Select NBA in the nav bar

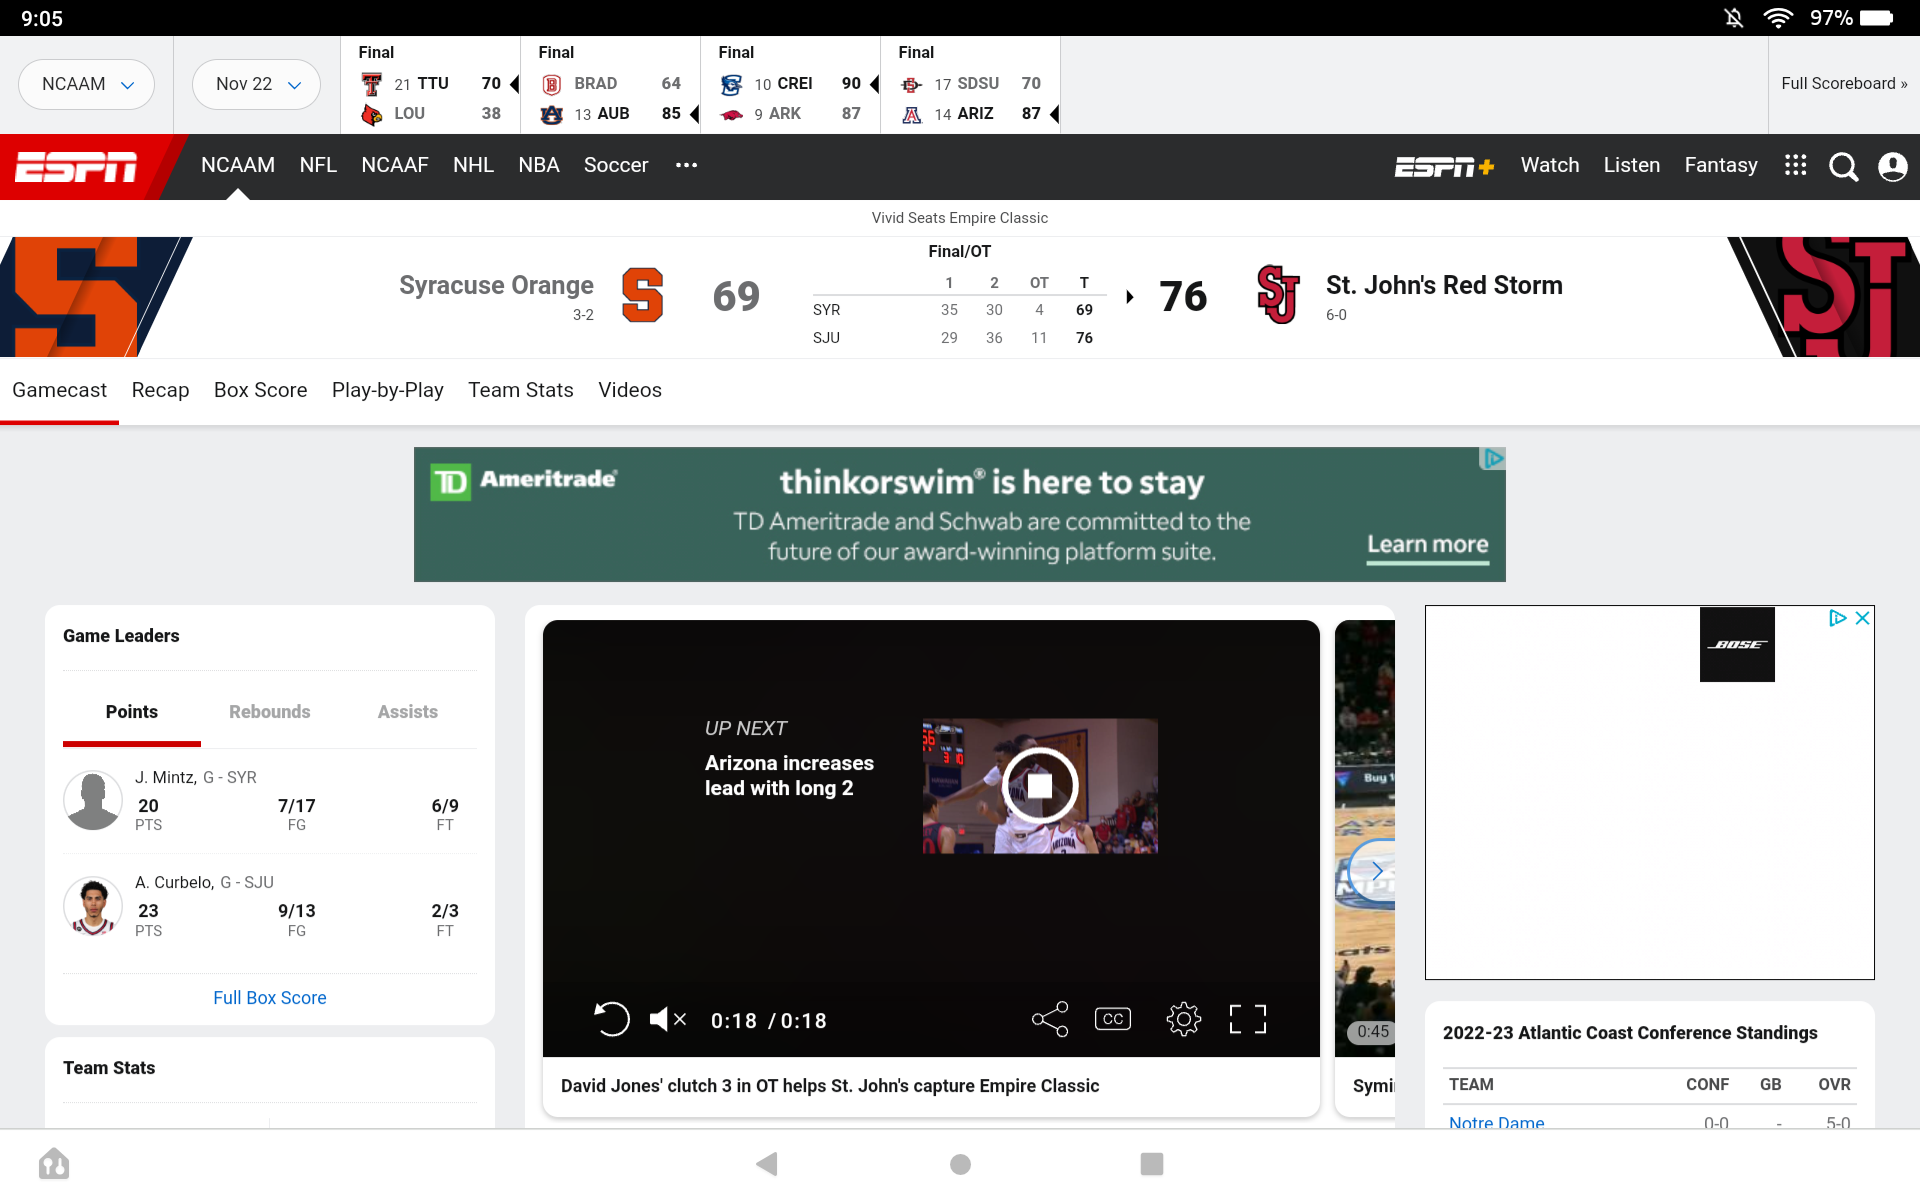tap(538, 165)
